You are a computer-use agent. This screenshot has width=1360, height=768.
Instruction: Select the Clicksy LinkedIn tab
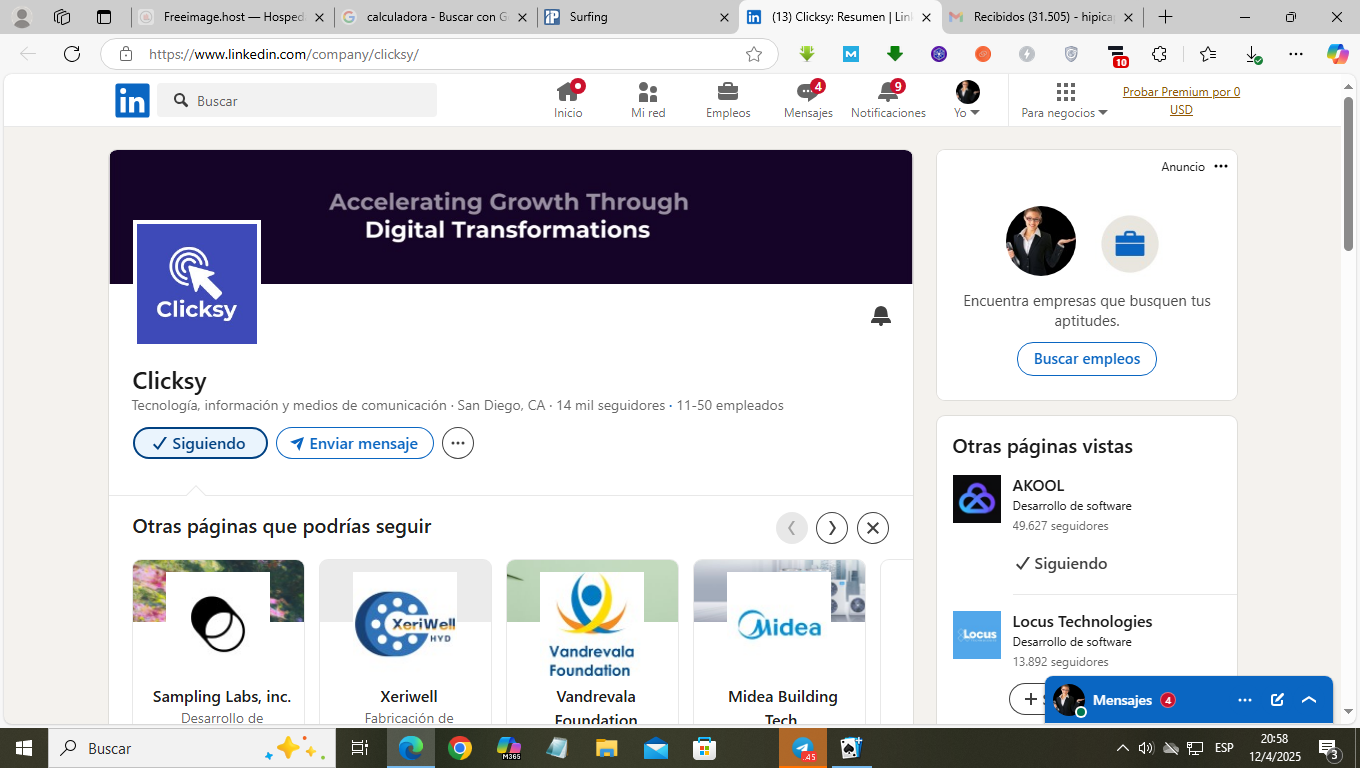pos(840,17)
